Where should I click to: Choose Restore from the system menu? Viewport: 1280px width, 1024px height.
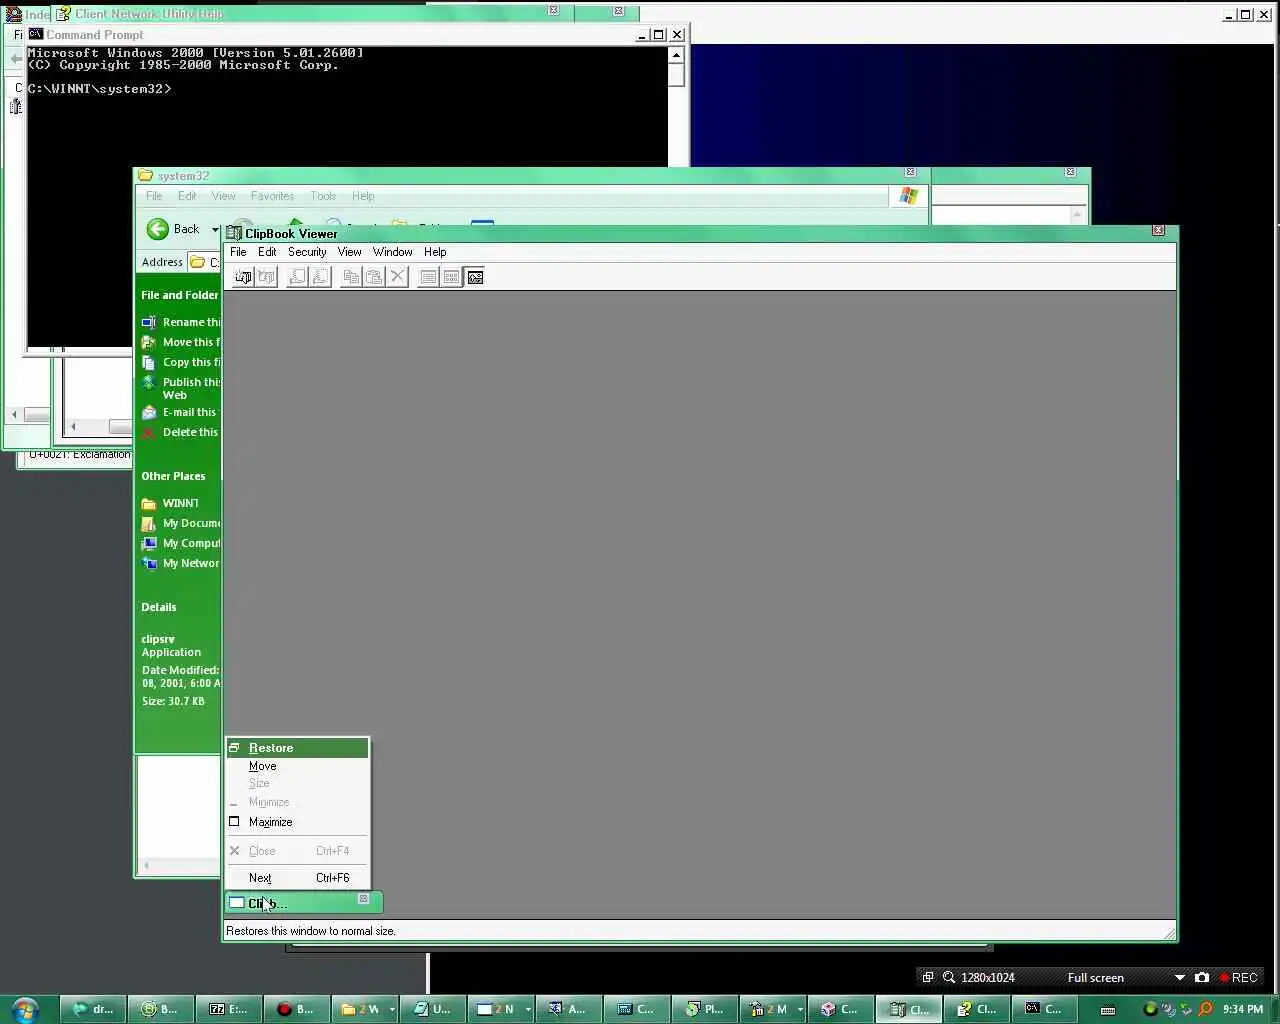pyautogui.click(x=297, y=748)
